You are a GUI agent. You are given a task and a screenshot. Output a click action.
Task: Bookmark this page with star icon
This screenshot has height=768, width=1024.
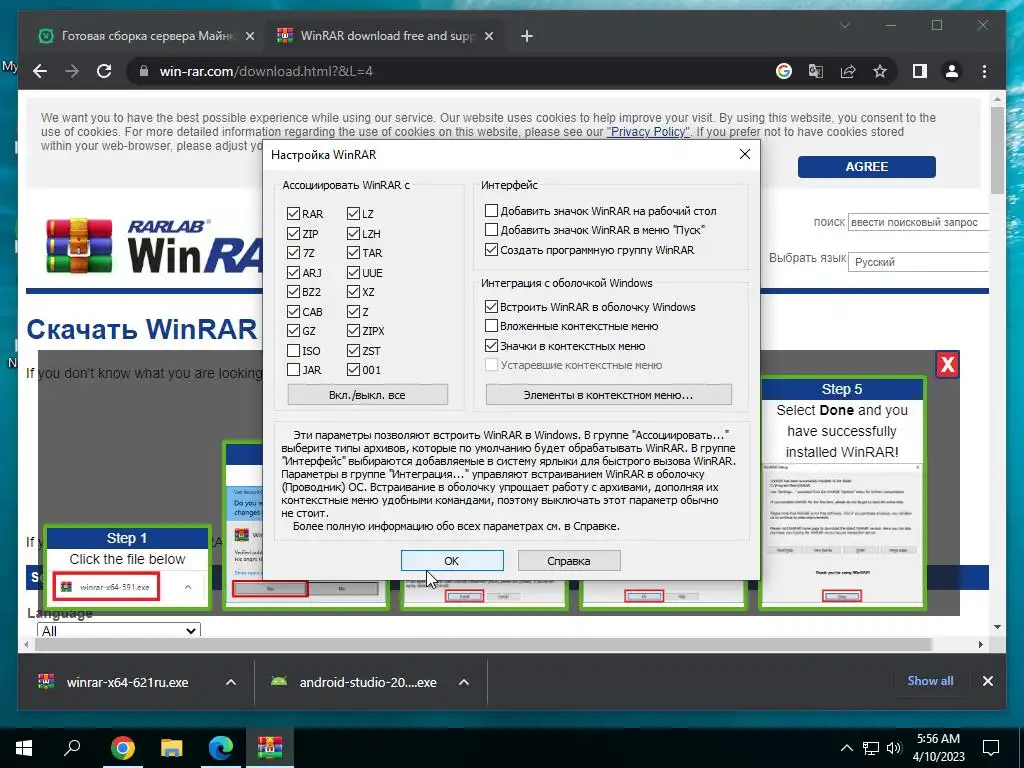(880, 71)
